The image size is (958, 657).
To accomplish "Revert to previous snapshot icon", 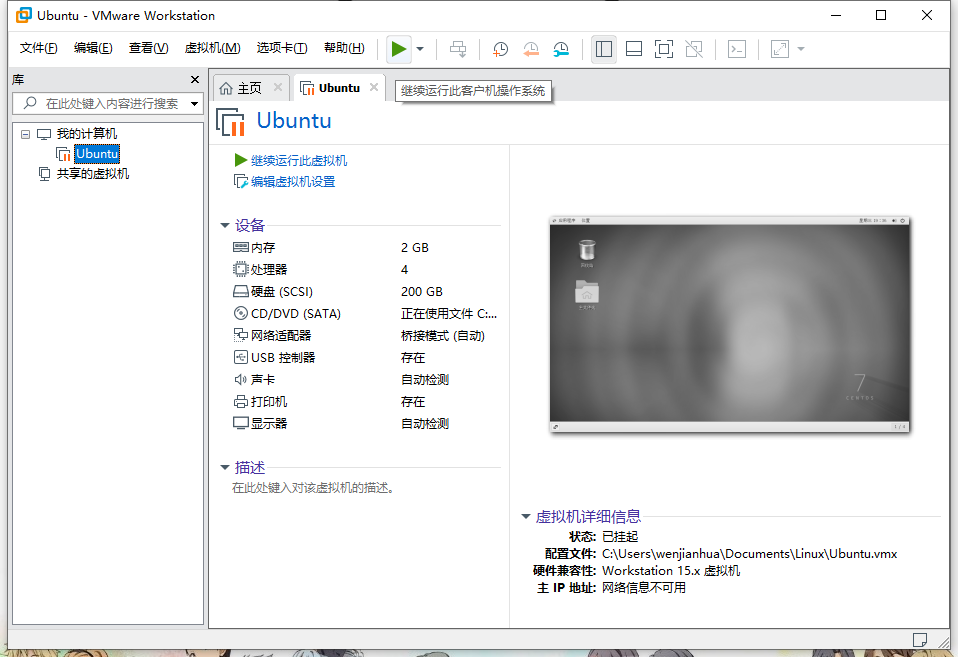I will click(x=531, y=49).
